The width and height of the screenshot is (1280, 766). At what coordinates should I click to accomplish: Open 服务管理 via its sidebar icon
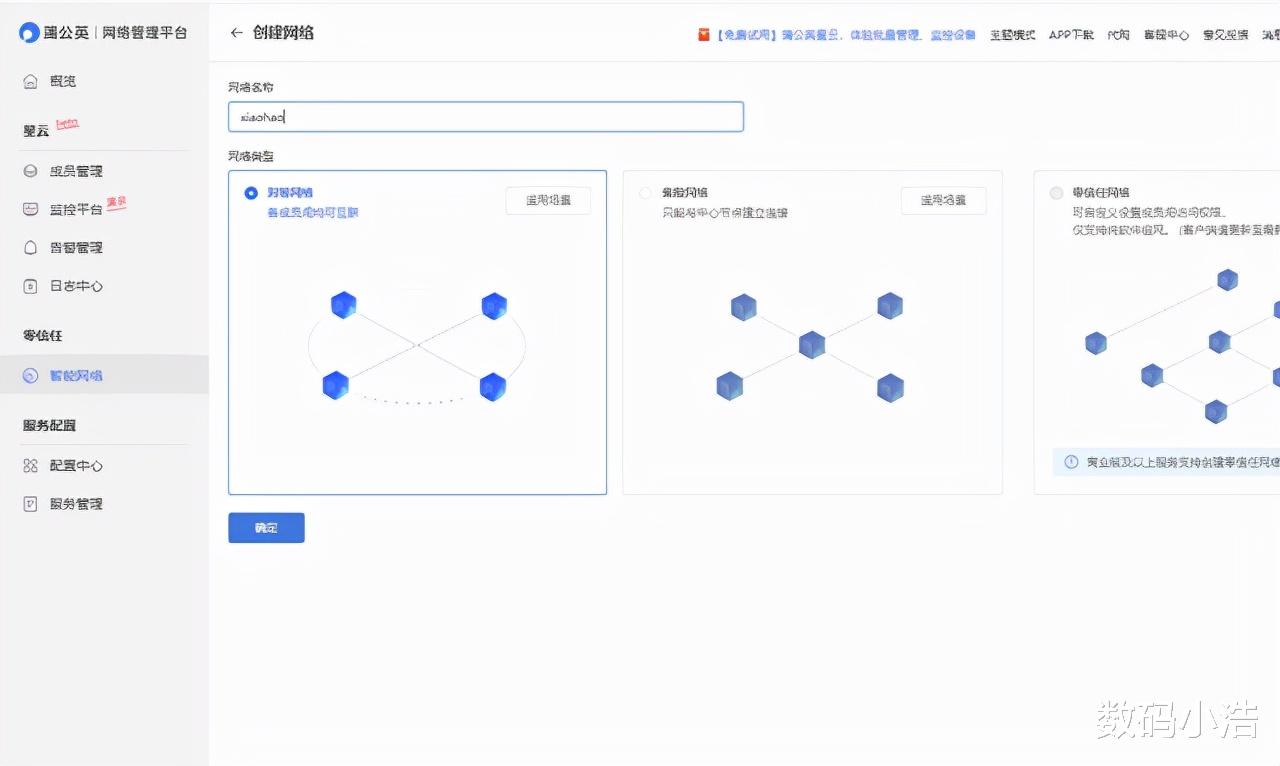pos(30,504)
